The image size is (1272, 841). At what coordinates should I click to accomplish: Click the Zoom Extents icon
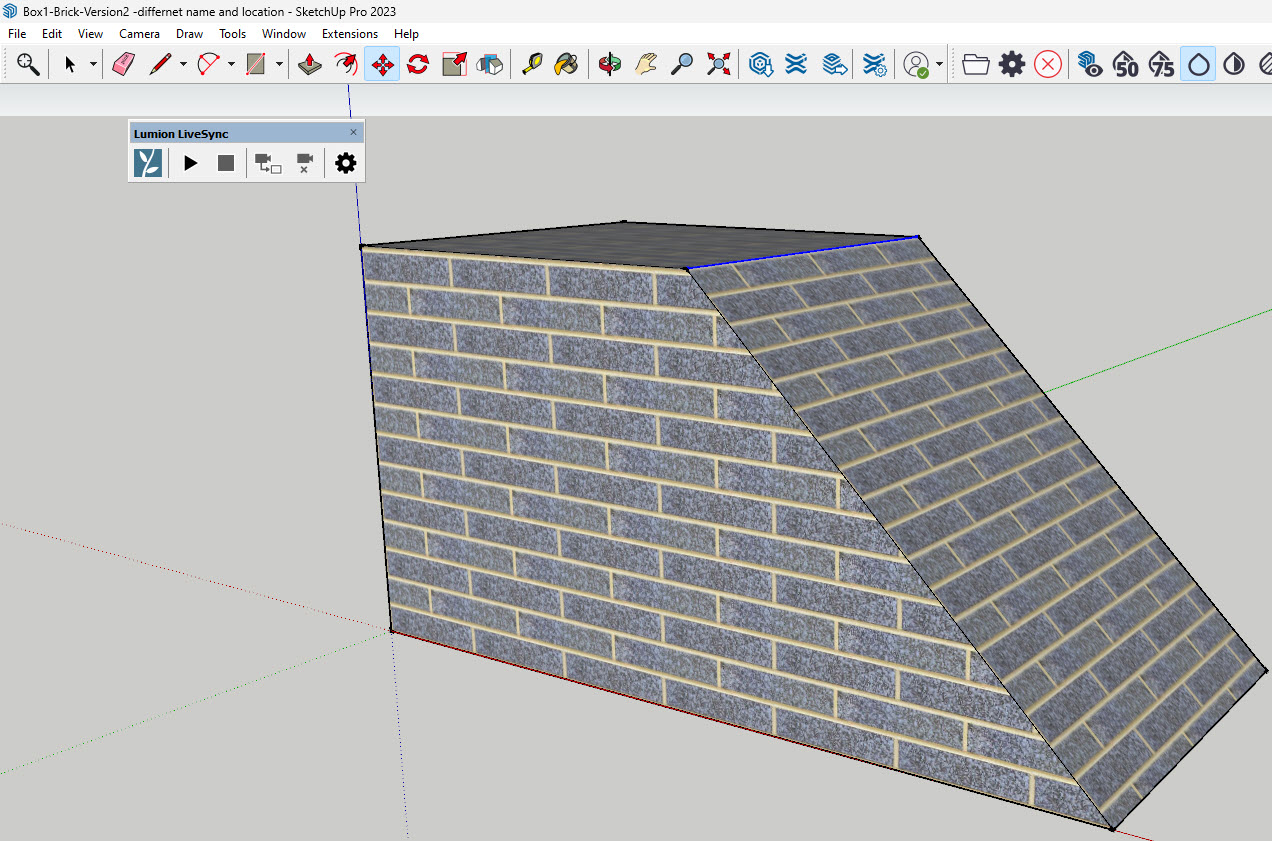tap(718, 65)
